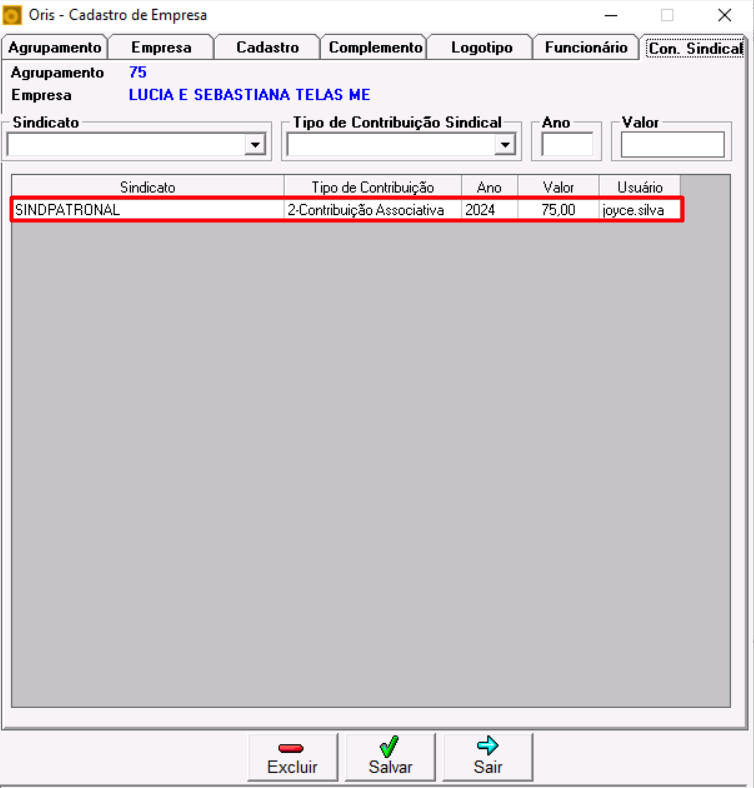
Task: Switch to the Funcionário tab
Action: pyautogui.click(x=586, y=47)
